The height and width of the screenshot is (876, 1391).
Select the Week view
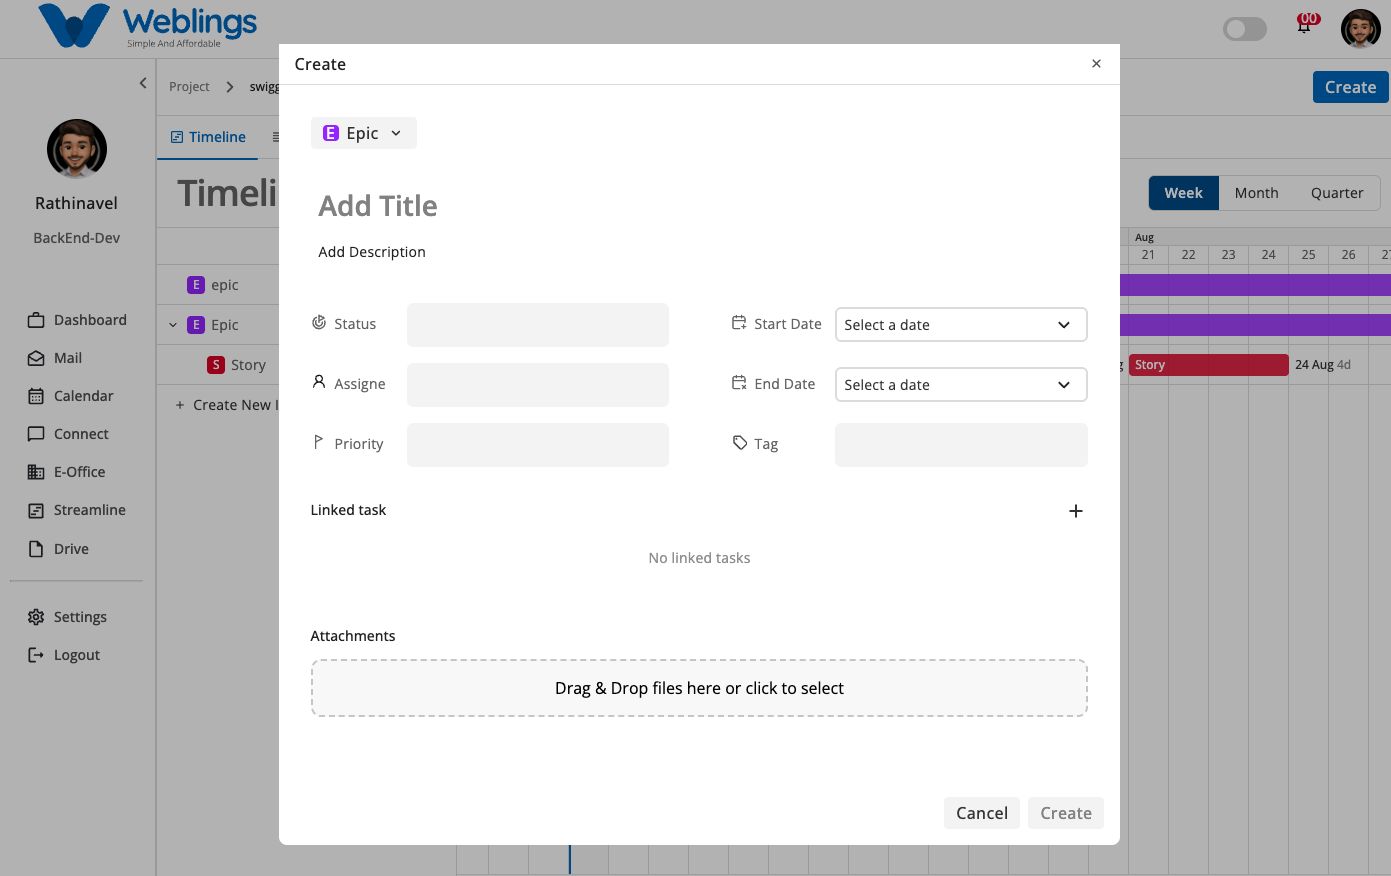tap(1184, 193)
